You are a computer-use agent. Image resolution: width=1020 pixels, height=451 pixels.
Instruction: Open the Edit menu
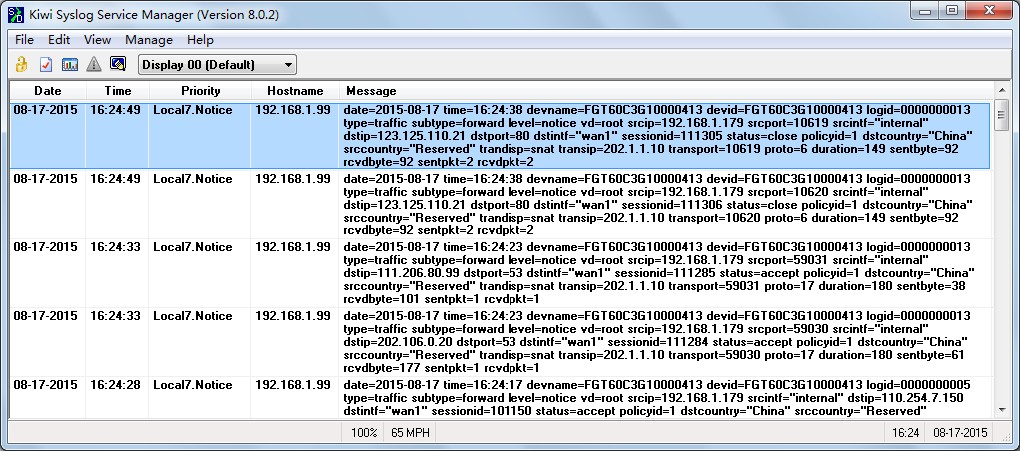[59, 40]
